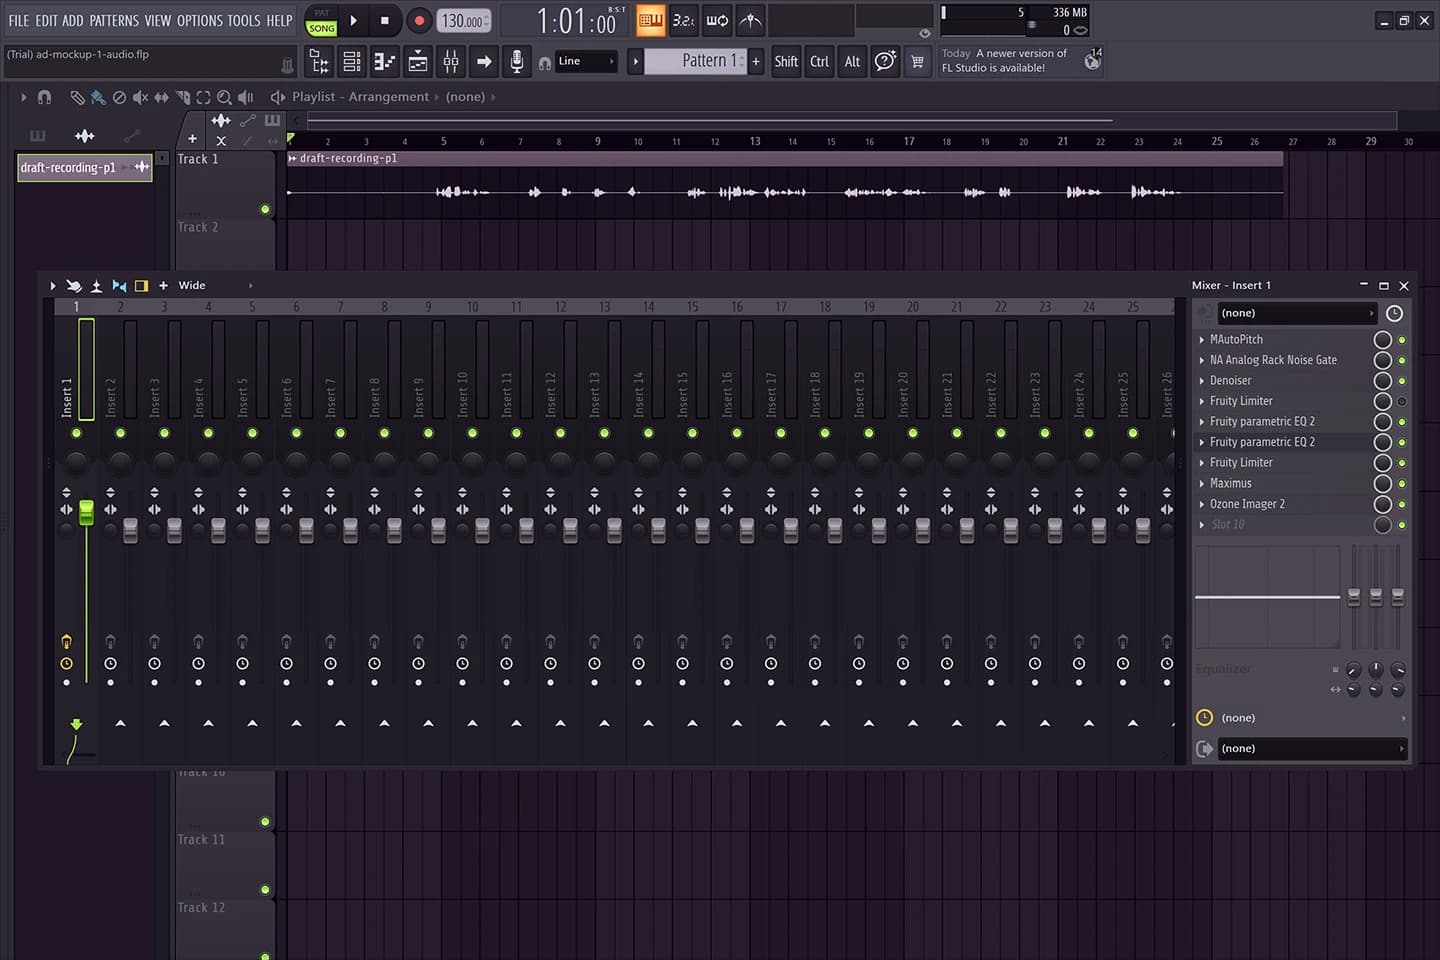Open the FILE menu

tap(19, 20)
